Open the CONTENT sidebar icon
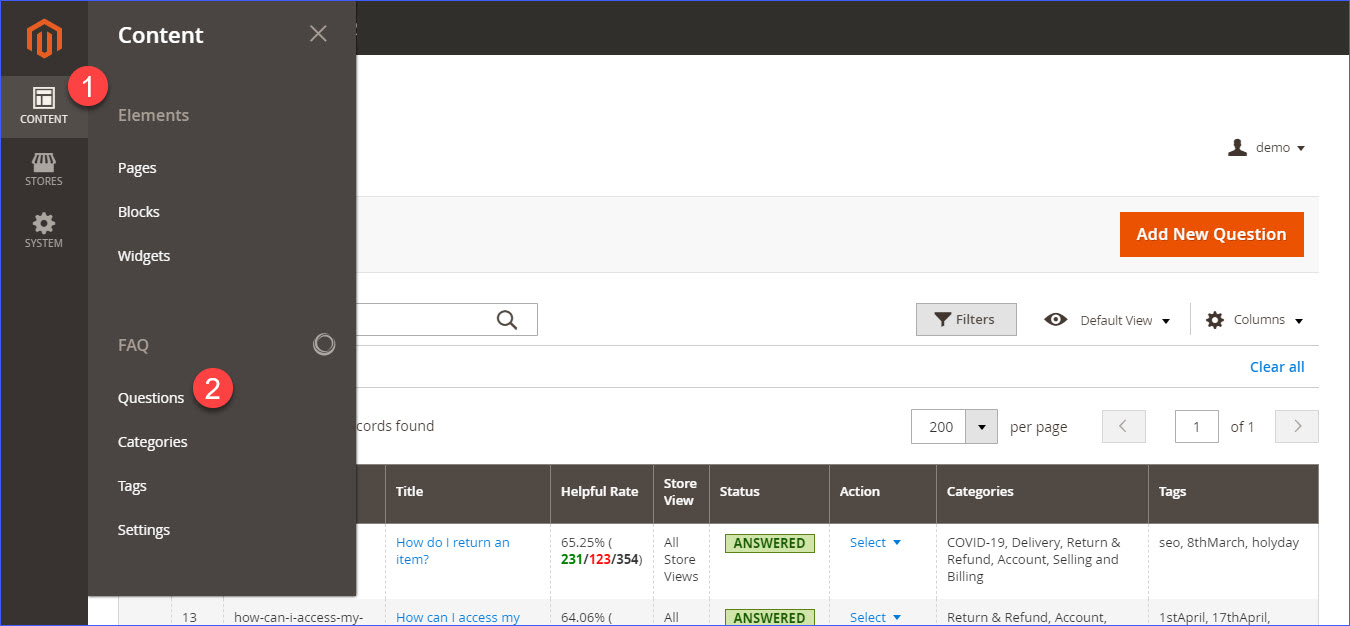The width and height of the screenshot is (1350, 626). [x=43, y=106]
